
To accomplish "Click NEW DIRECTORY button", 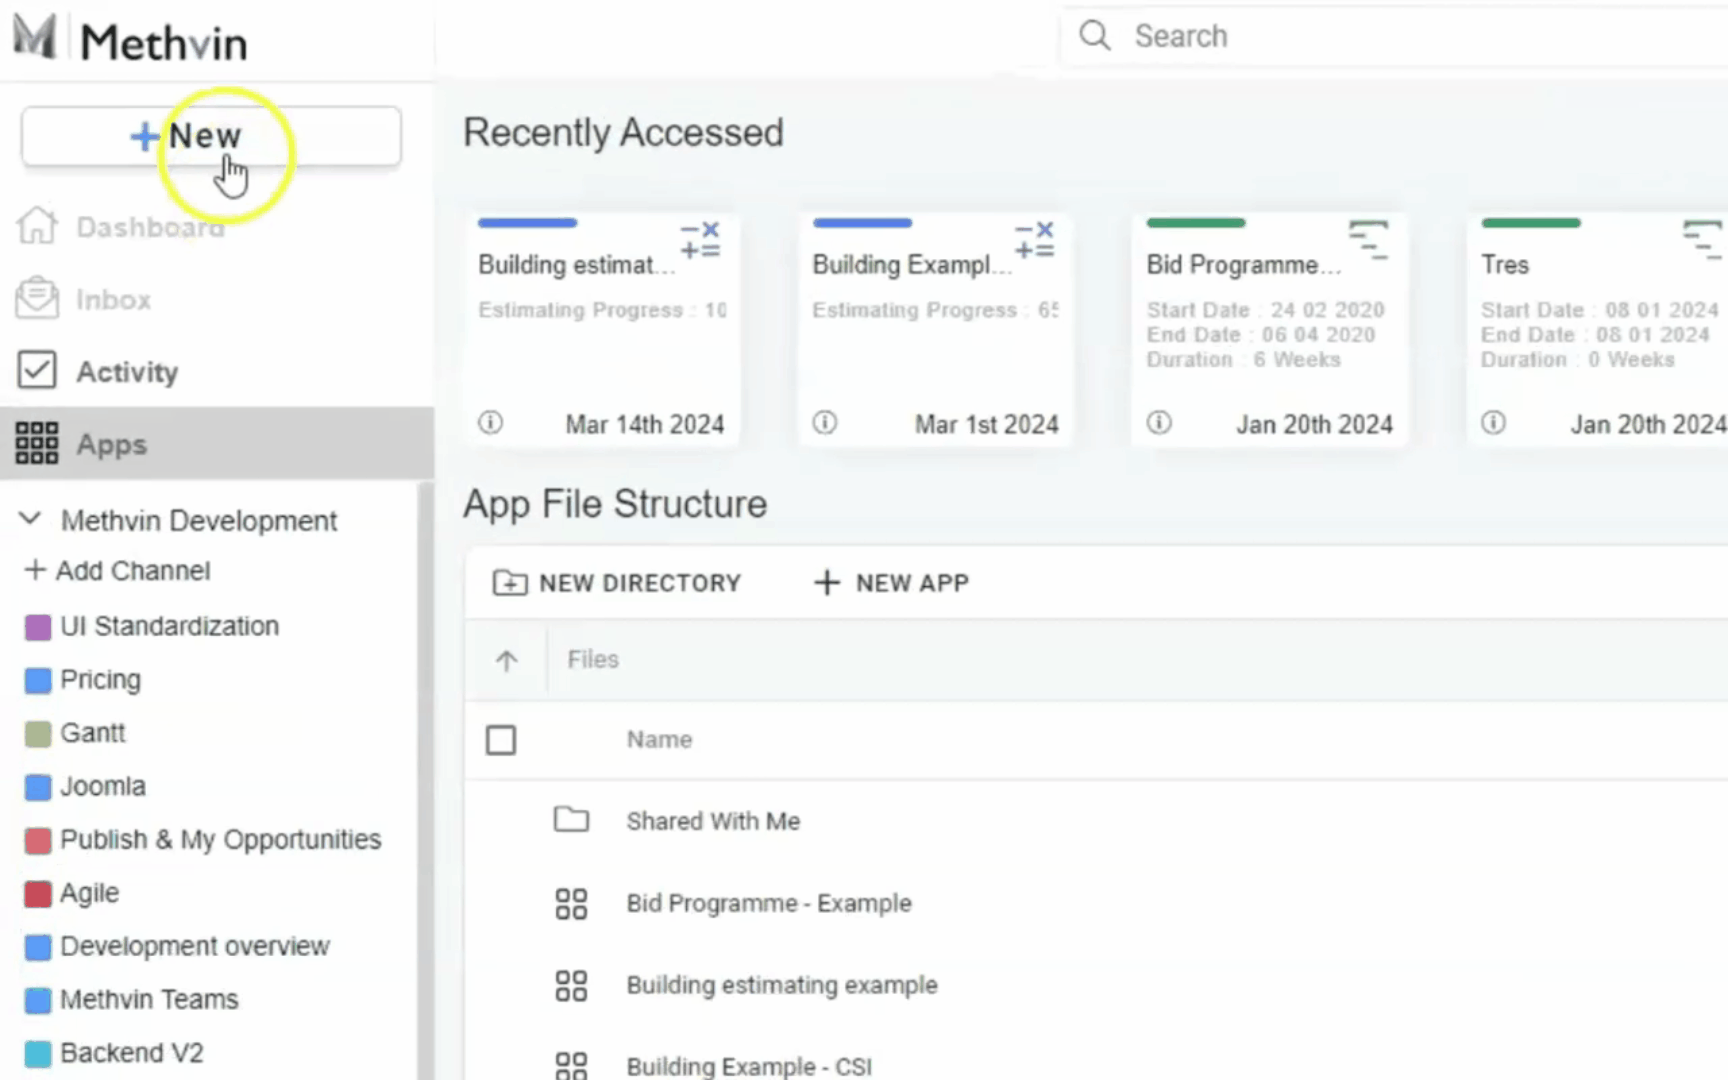I will point(617,583).
